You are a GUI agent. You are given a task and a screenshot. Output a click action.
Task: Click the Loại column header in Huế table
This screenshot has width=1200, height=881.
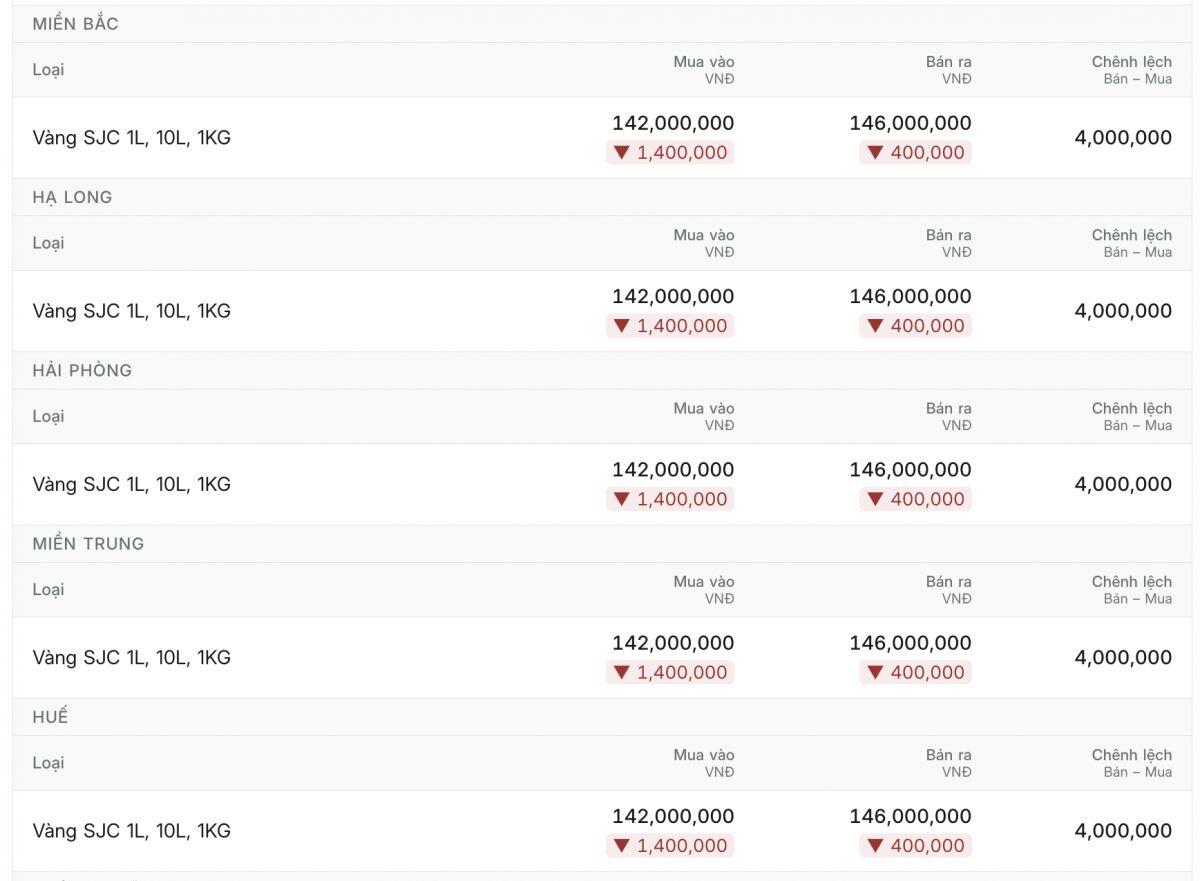point(48,763)
